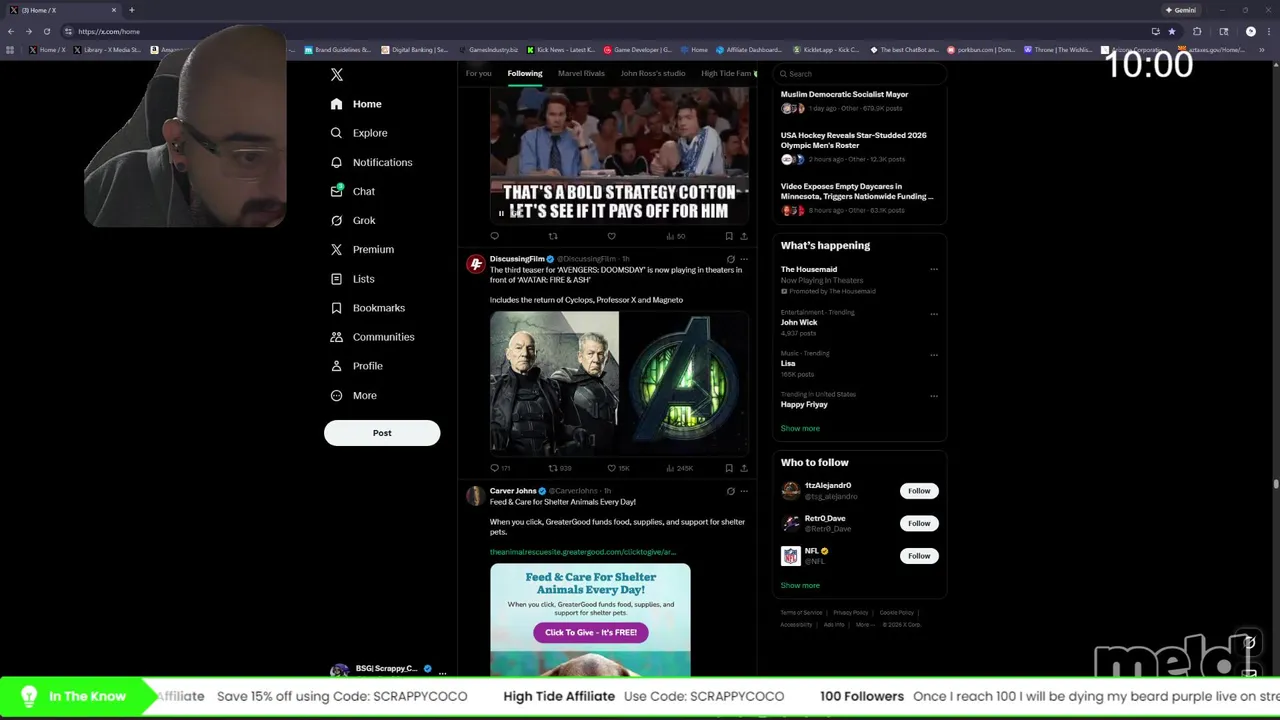Open theanimalrescuesite.greatergood.com link
Viewport: 1280px width, 720px height.
tap(583, 552)
